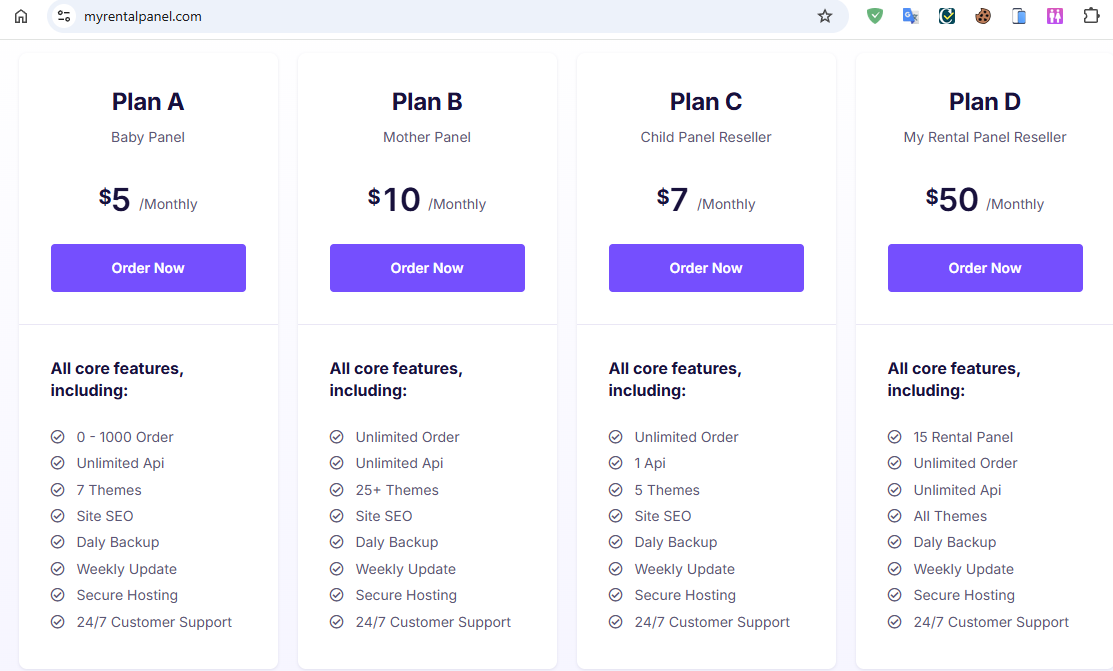Screen dimensions: 1113x671
Task: Order Plan C Child Panel Reseller
Action: pyautogui.click(x=706, y=268)
